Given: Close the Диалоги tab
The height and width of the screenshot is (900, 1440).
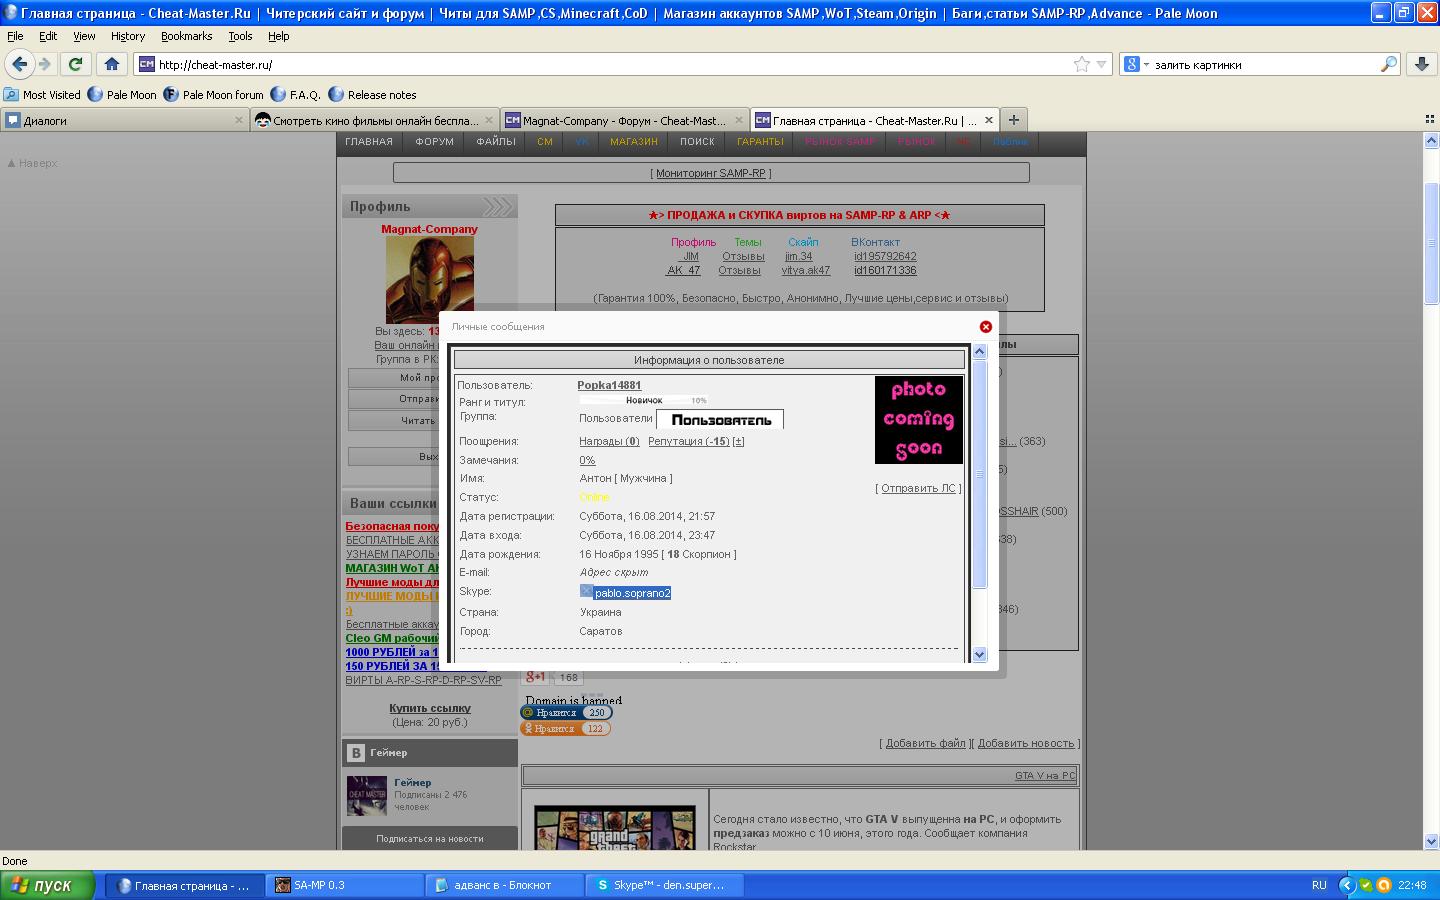Looking at the screenshot, I should pos(238,120).
